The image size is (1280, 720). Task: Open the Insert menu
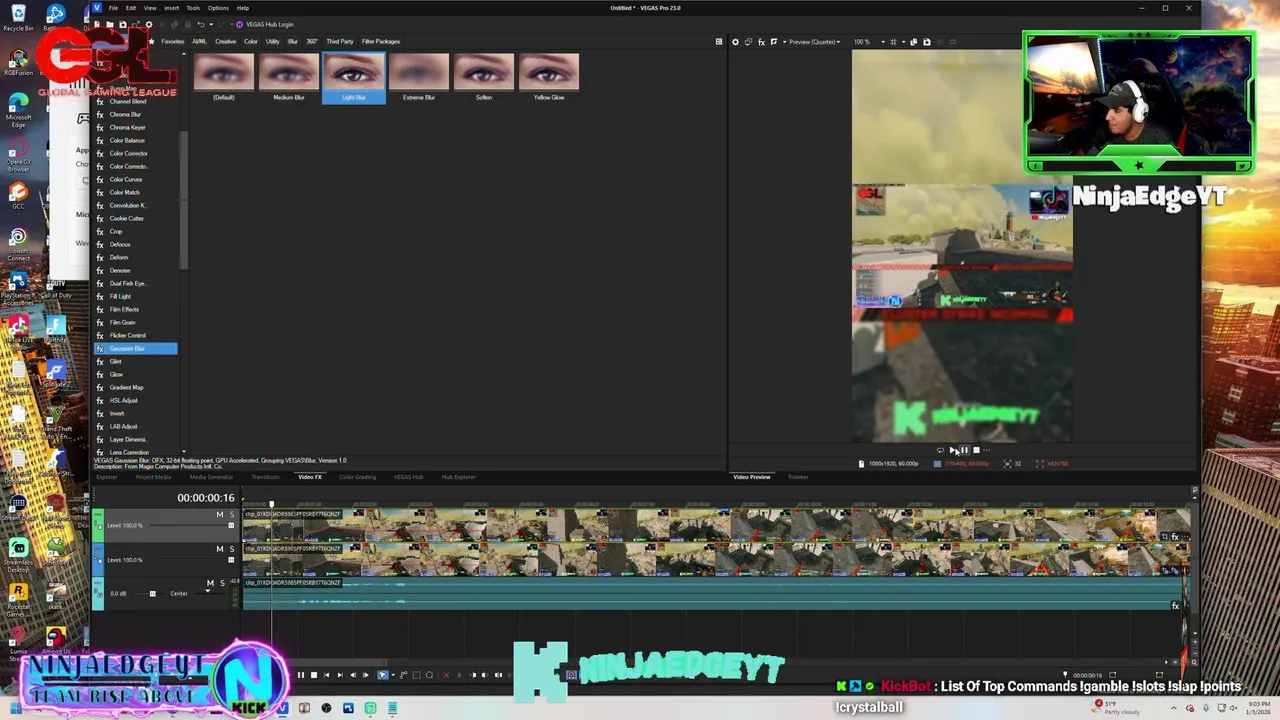coord(171,8)
